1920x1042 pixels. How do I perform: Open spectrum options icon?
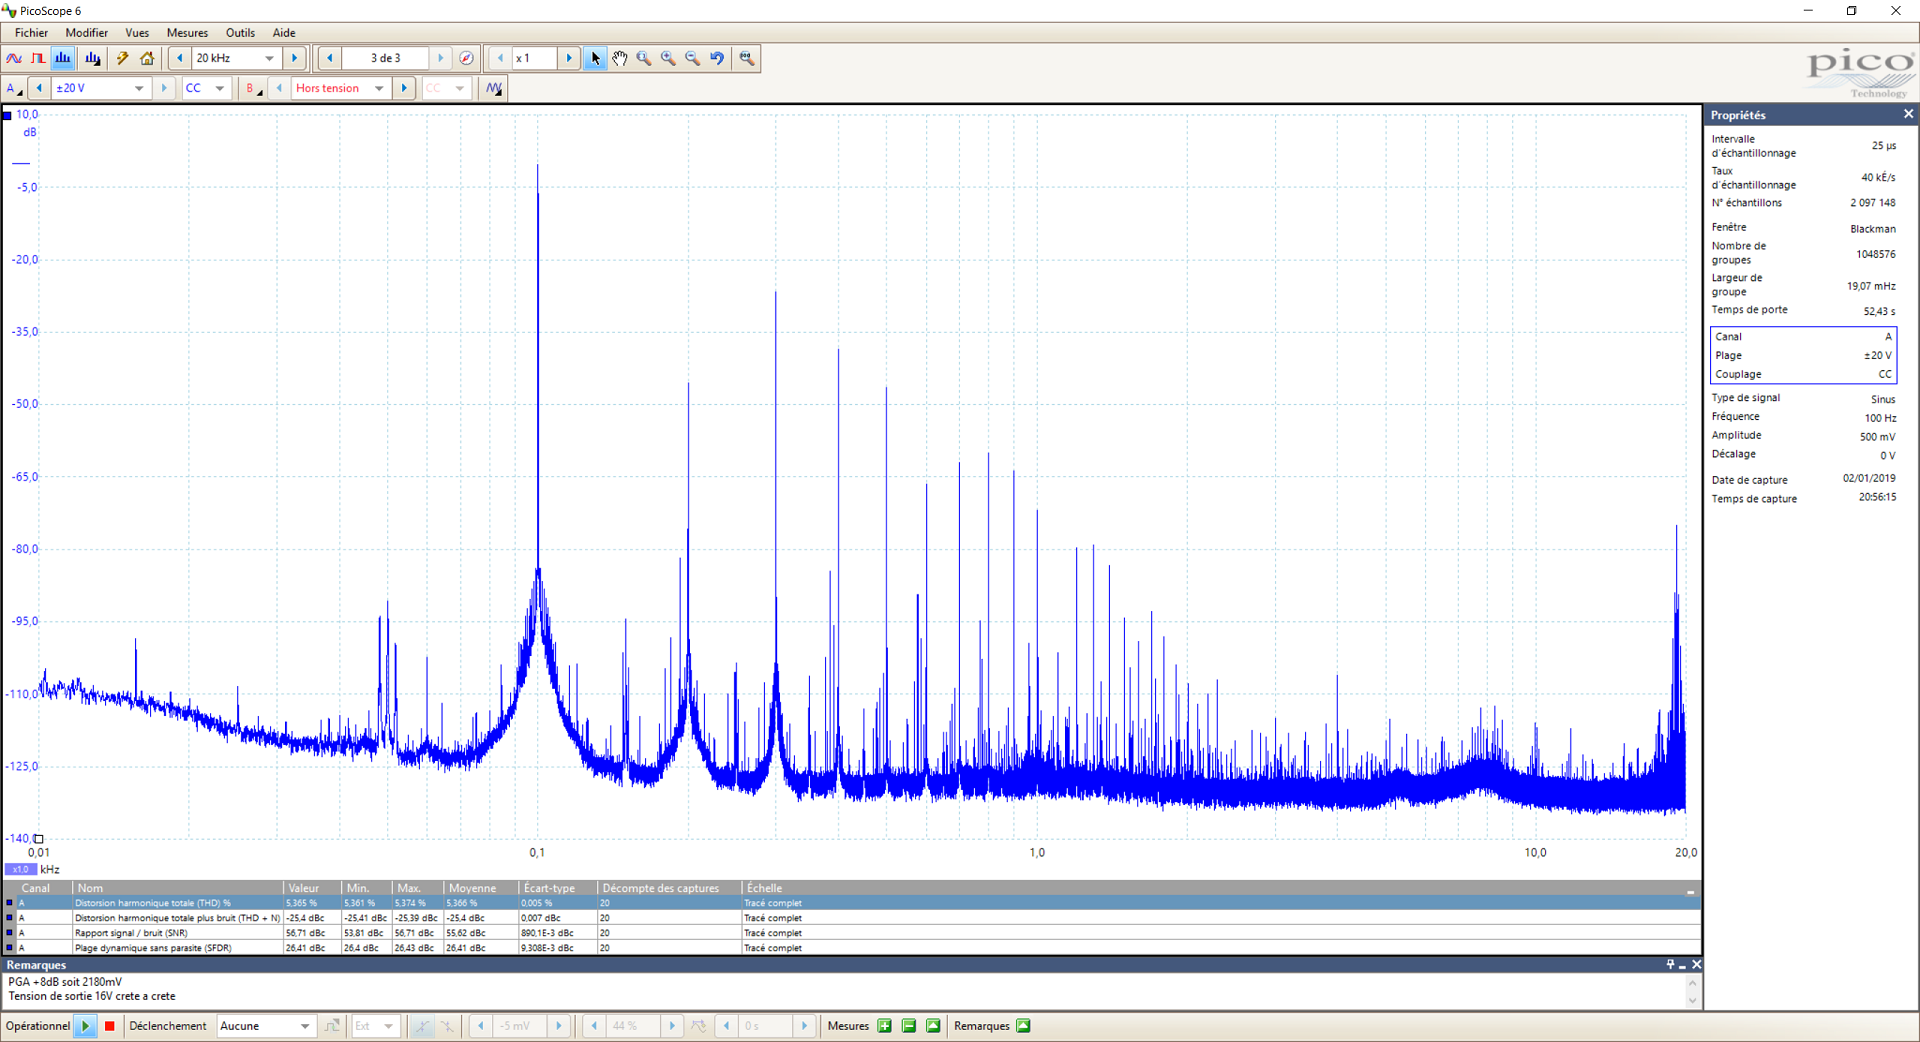[x=93, y=58]
